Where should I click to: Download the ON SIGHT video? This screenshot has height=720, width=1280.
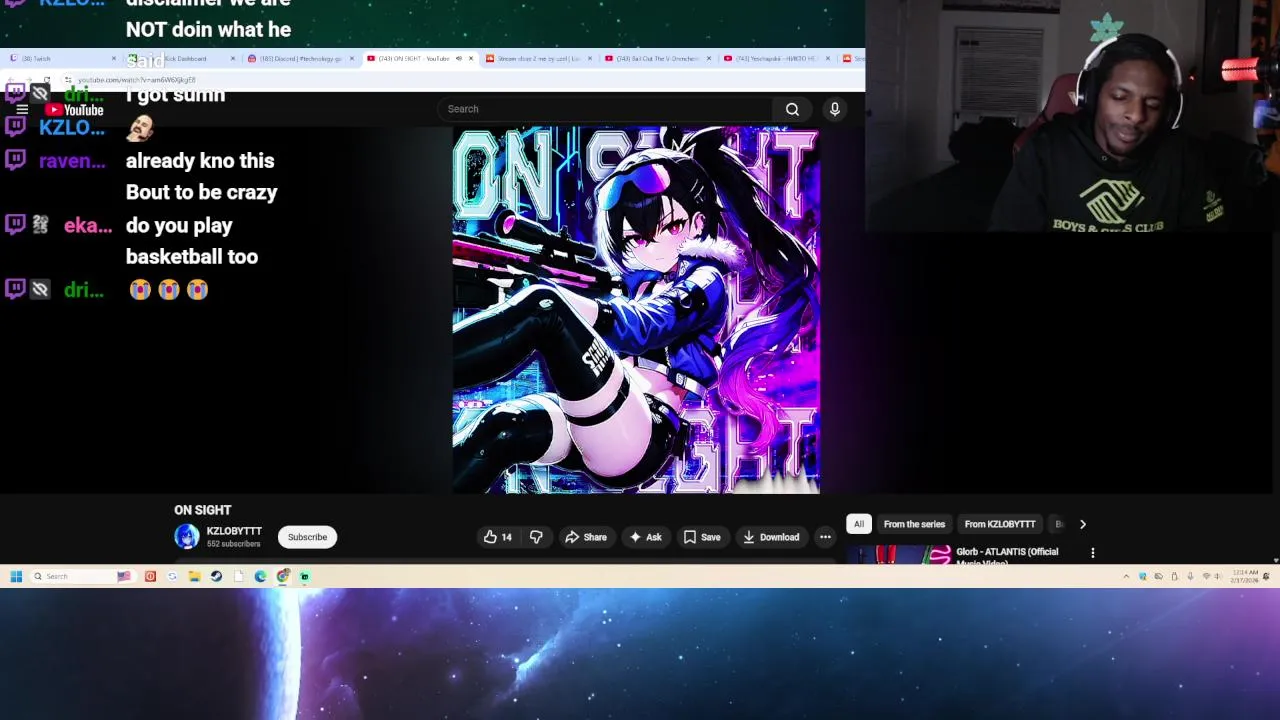(x=770, y=537)
